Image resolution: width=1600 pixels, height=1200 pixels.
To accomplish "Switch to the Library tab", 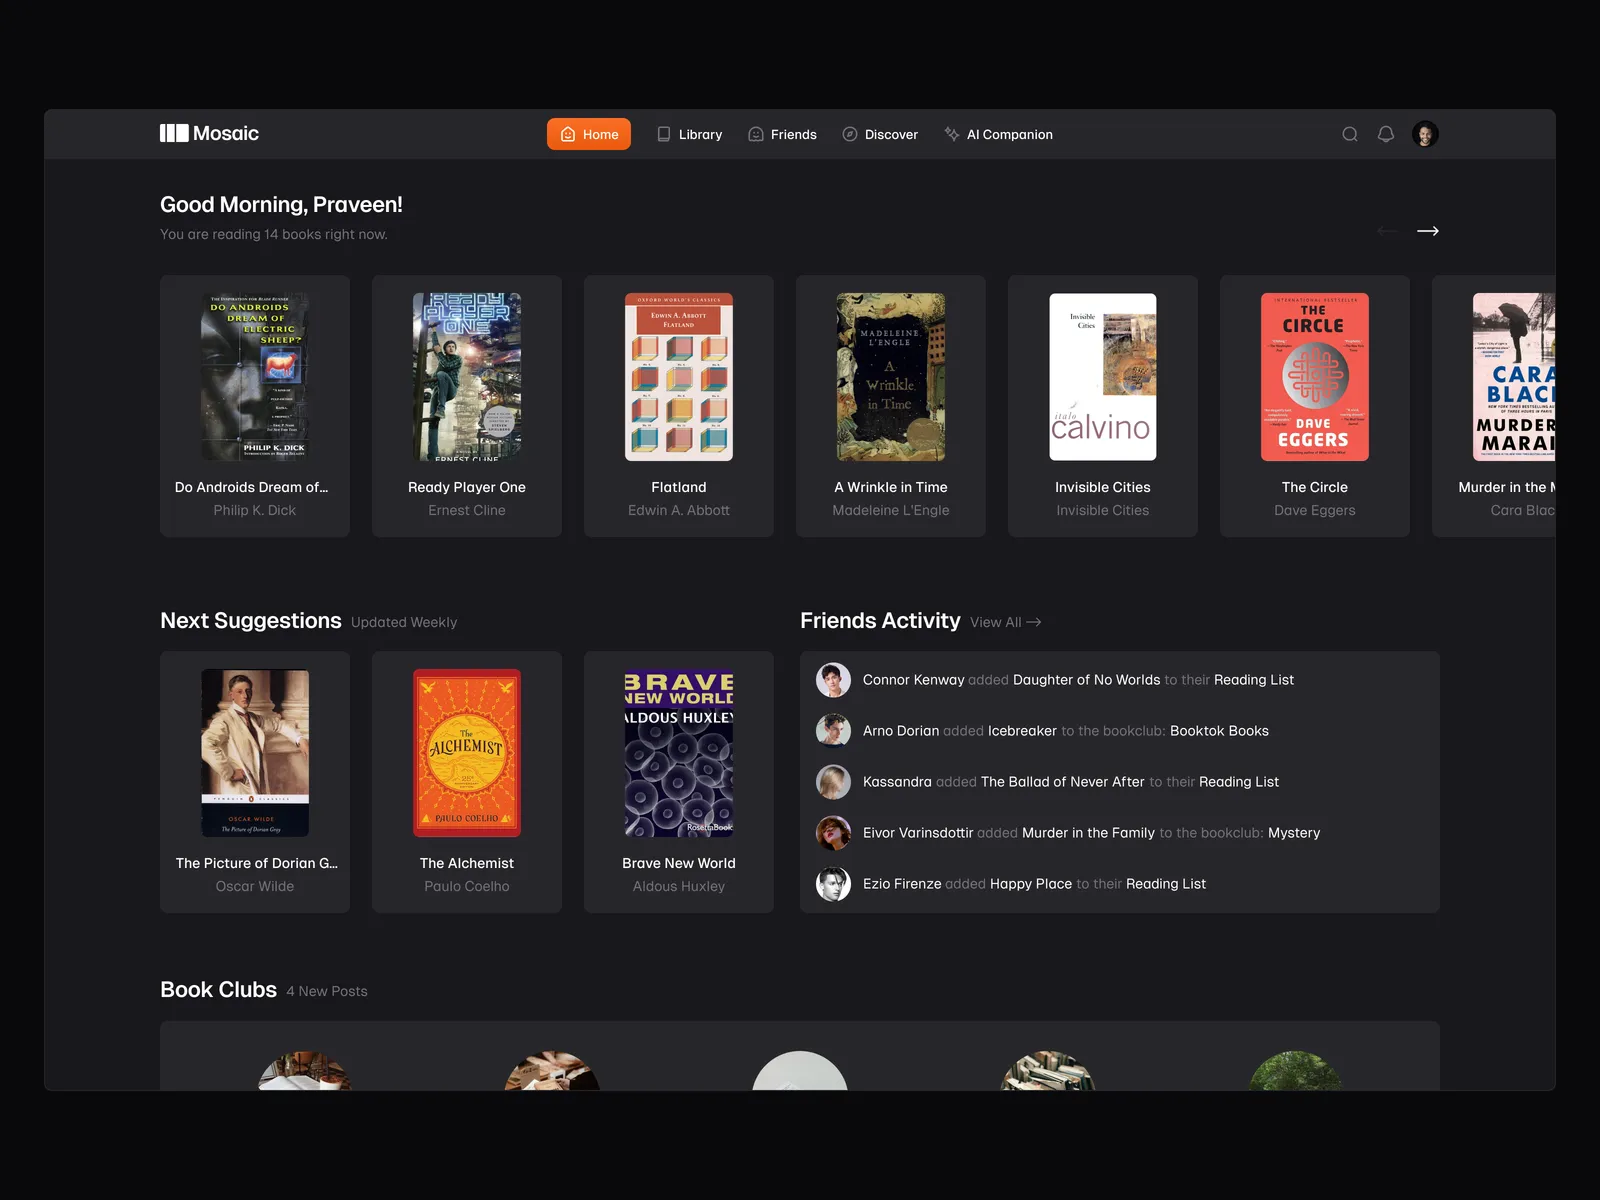I will pos(689,134).
